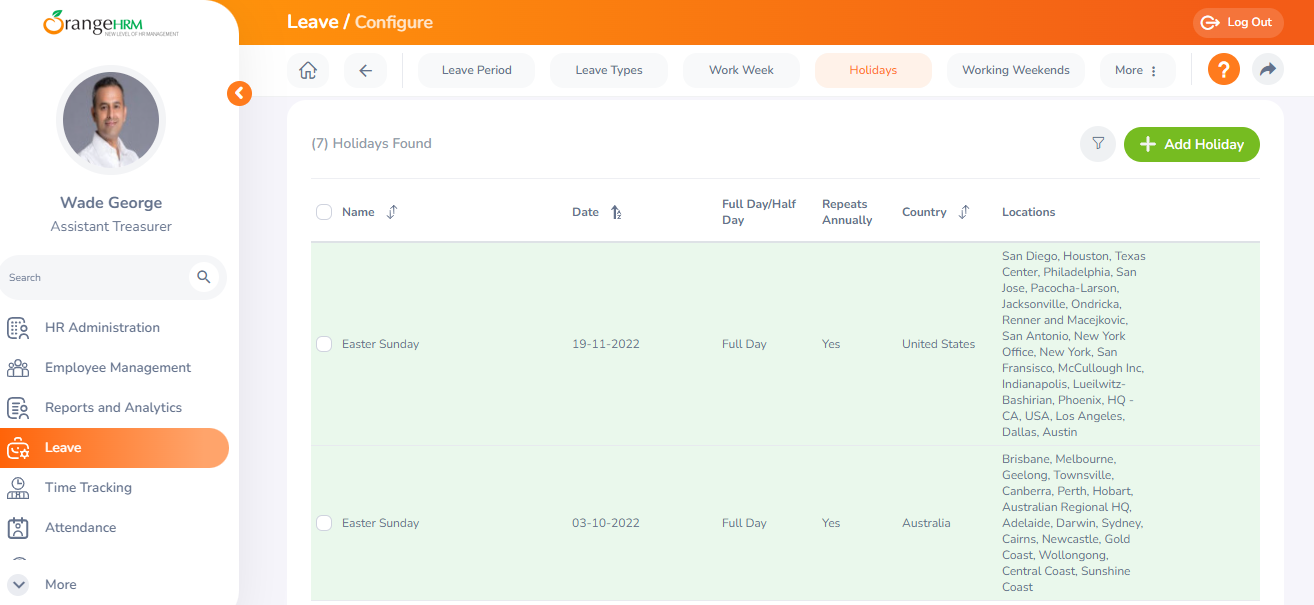Click the back arrow in the top toolbar
This screenshot has height=605, width=1314.
365,70
